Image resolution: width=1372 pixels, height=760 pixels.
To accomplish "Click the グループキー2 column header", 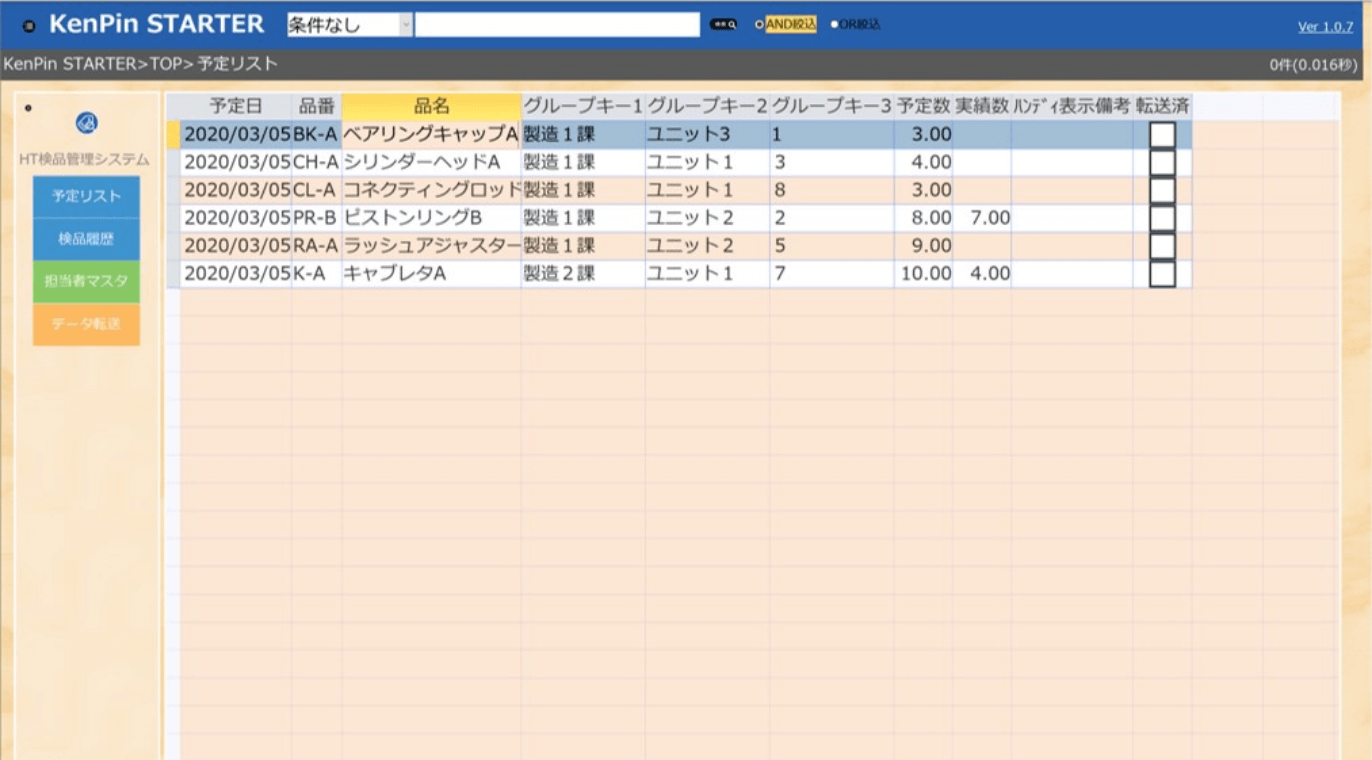I will pyautogui.click(x=707, y=106).
